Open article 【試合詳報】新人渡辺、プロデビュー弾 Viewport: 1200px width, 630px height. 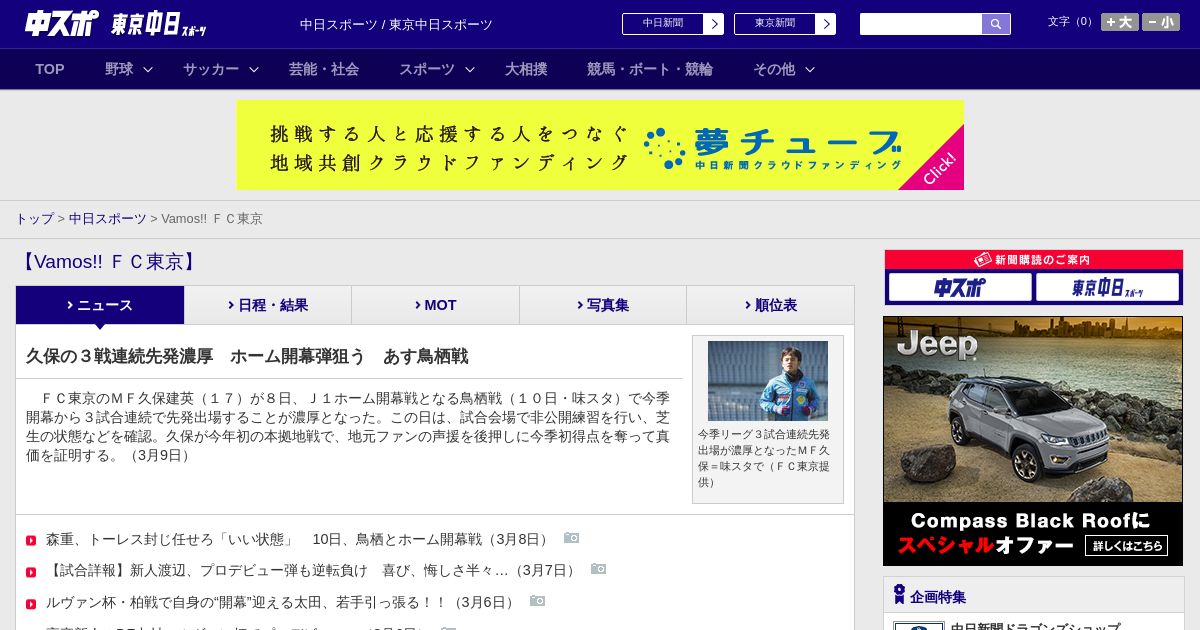pyautogui.click(x=313, y=570)
